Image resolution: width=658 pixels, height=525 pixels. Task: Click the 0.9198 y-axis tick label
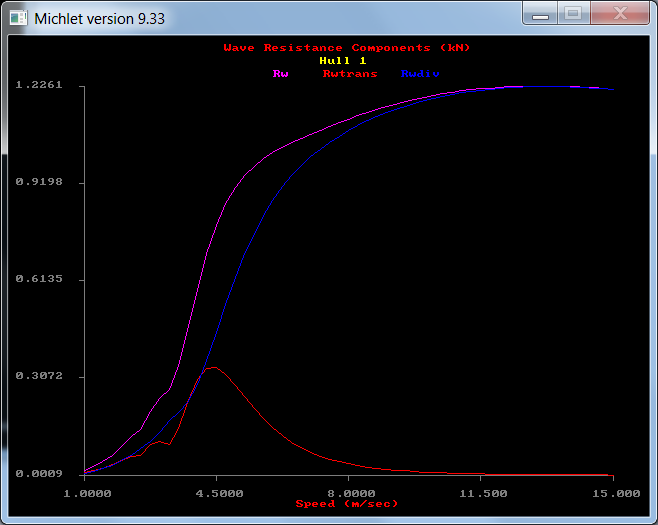39,182
